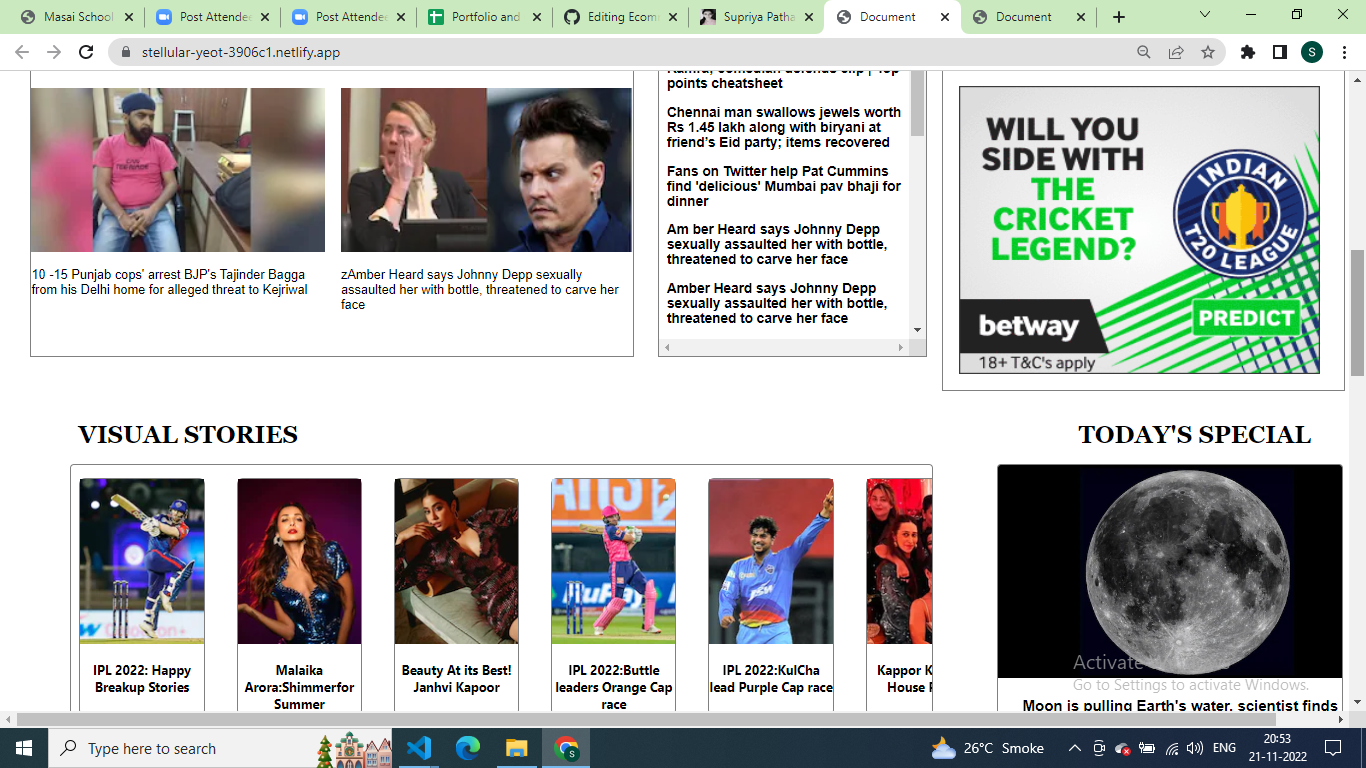The image size is (1366, 768).
Task: Expand hidden icons chevron in system tray
Action: tap(1075, 748)
